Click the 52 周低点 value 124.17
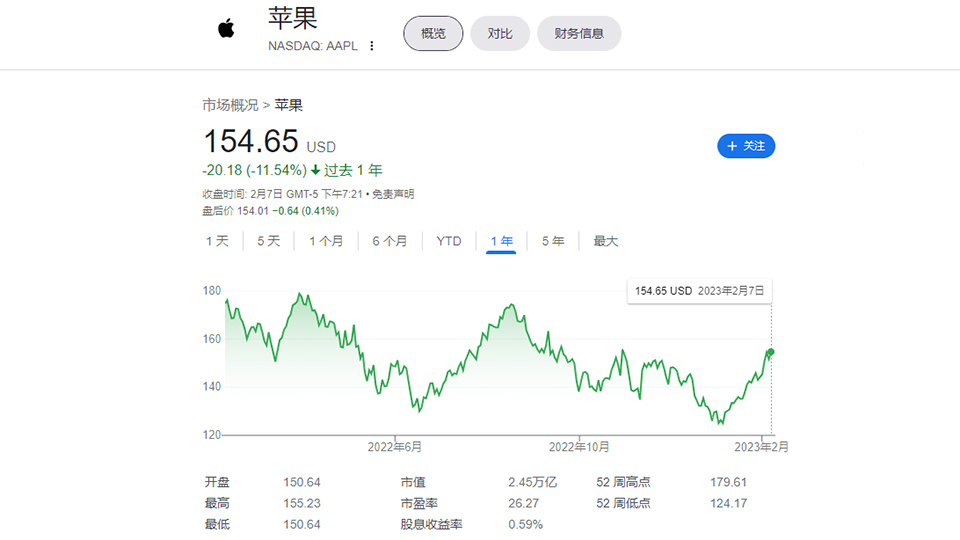The width and height of the screenshot is (960, 540). point(729,503)
